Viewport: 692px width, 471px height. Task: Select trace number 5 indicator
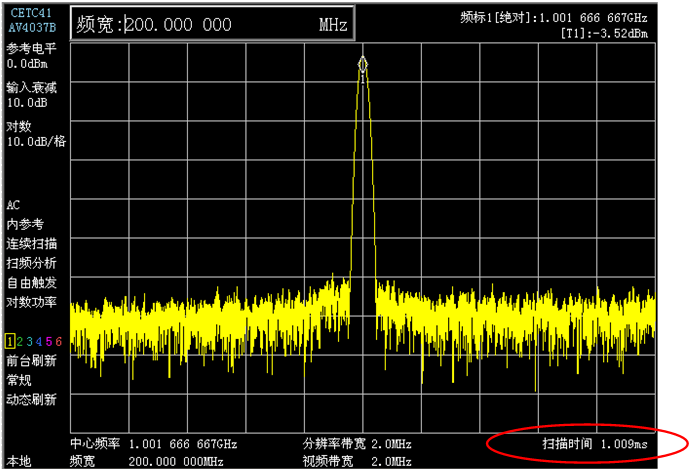tap(49, 341)
